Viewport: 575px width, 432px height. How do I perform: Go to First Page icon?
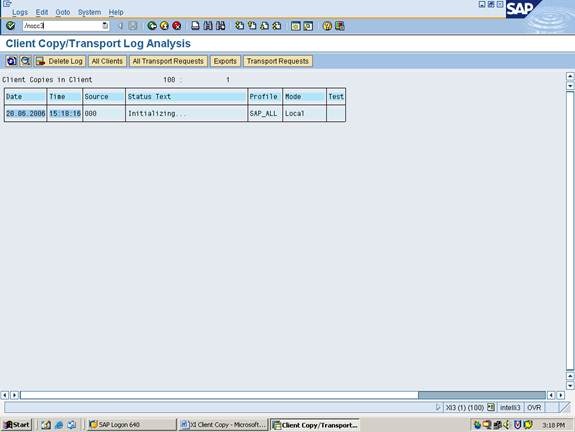(239, 26)
